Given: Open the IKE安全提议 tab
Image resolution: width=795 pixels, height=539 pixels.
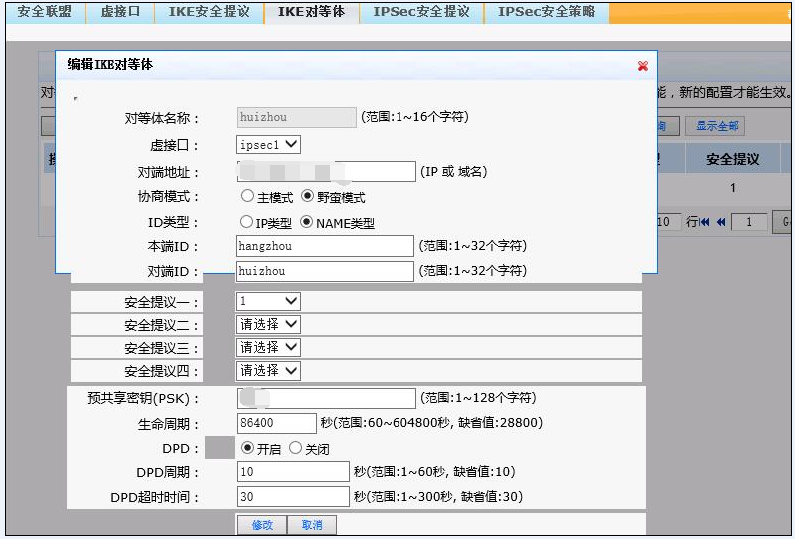Looking at the screenshot, I should click(x=209, y=12).
